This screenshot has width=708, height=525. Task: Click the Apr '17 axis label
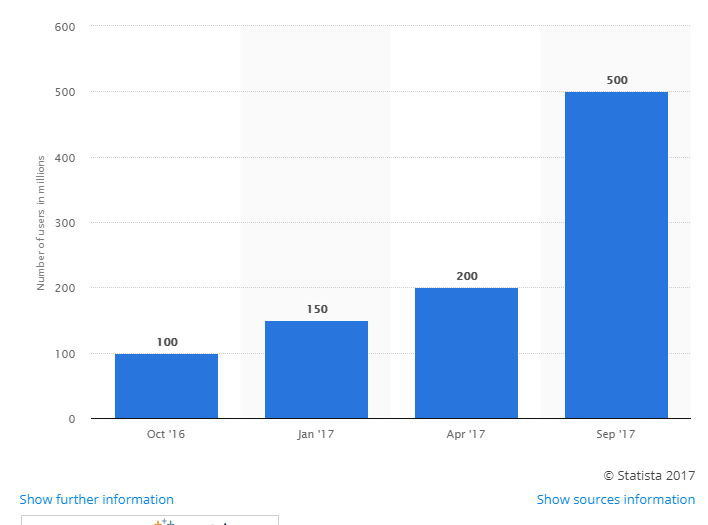coord(466,434)
